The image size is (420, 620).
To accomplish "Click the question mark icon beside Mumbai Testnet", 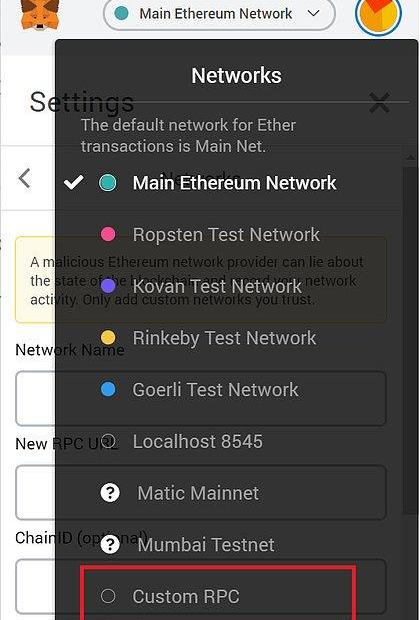I will click(110, 544).
